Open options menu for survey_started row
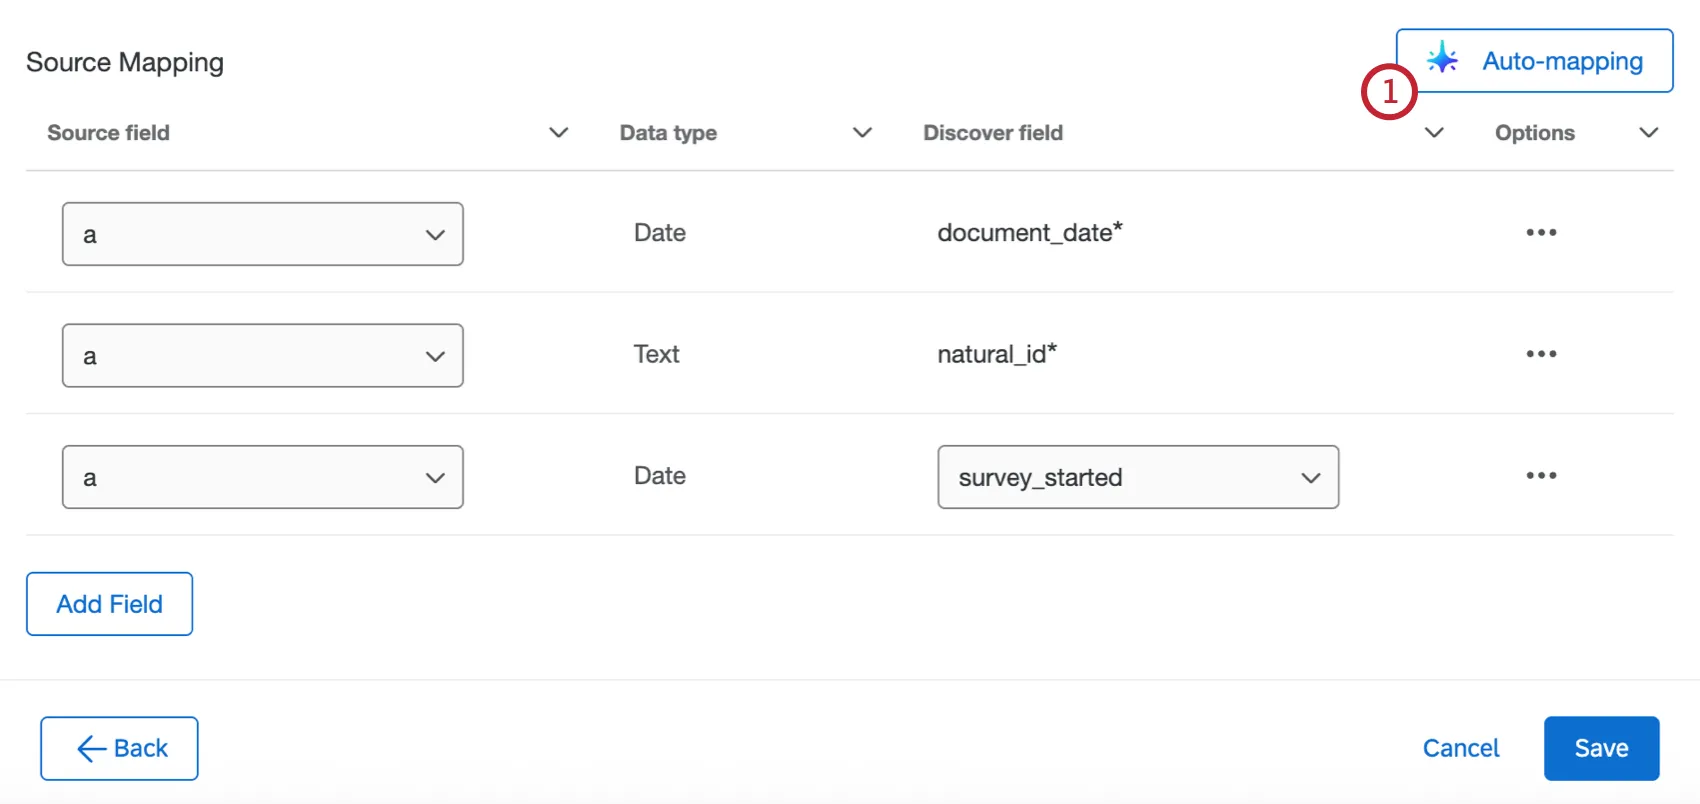Screen dimensions: 1700x804 point(1541,476)
